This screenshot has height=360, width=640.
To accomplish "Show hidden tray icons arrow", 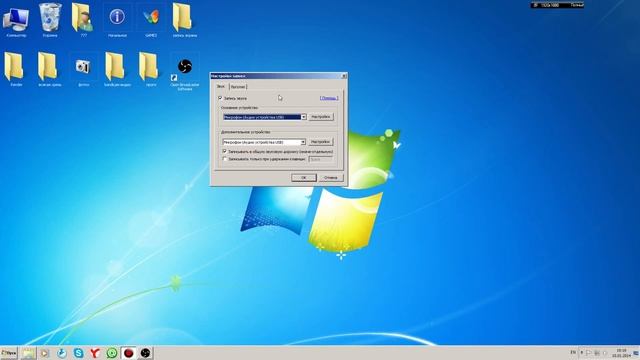I will click(x=582, y=352).
